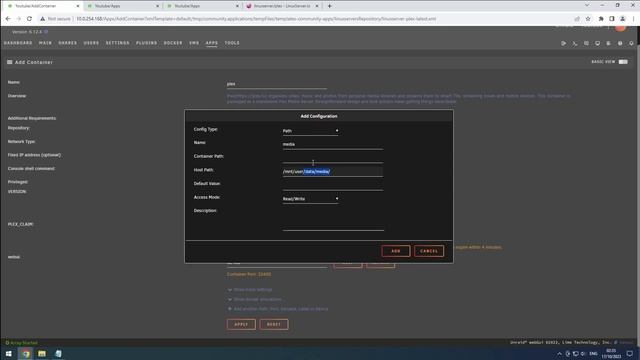Image resolution: width=640 pixels, height=360 pixels.
Task: Open the Main menu item
Action: click(45, 43)
